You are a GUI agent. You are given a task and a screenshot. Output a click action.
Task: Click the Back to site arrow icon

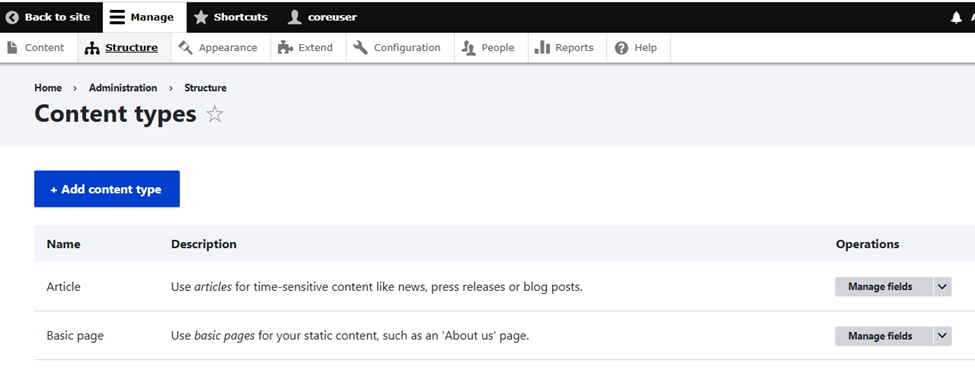[12, 17]
